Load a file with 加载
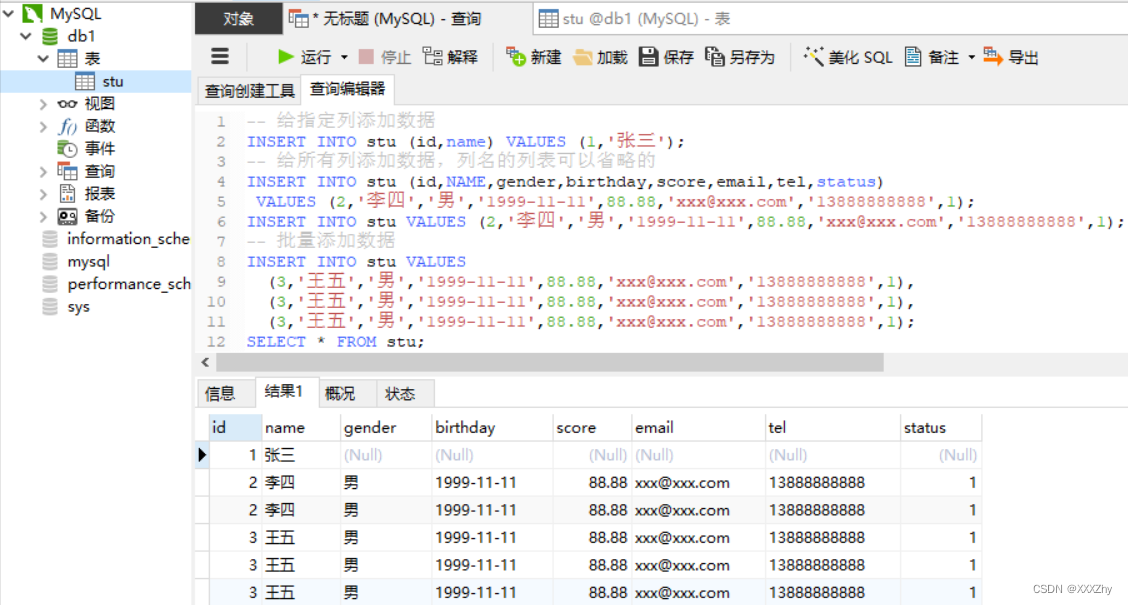This screenshot has width=1128, height=605. point(601,57)
